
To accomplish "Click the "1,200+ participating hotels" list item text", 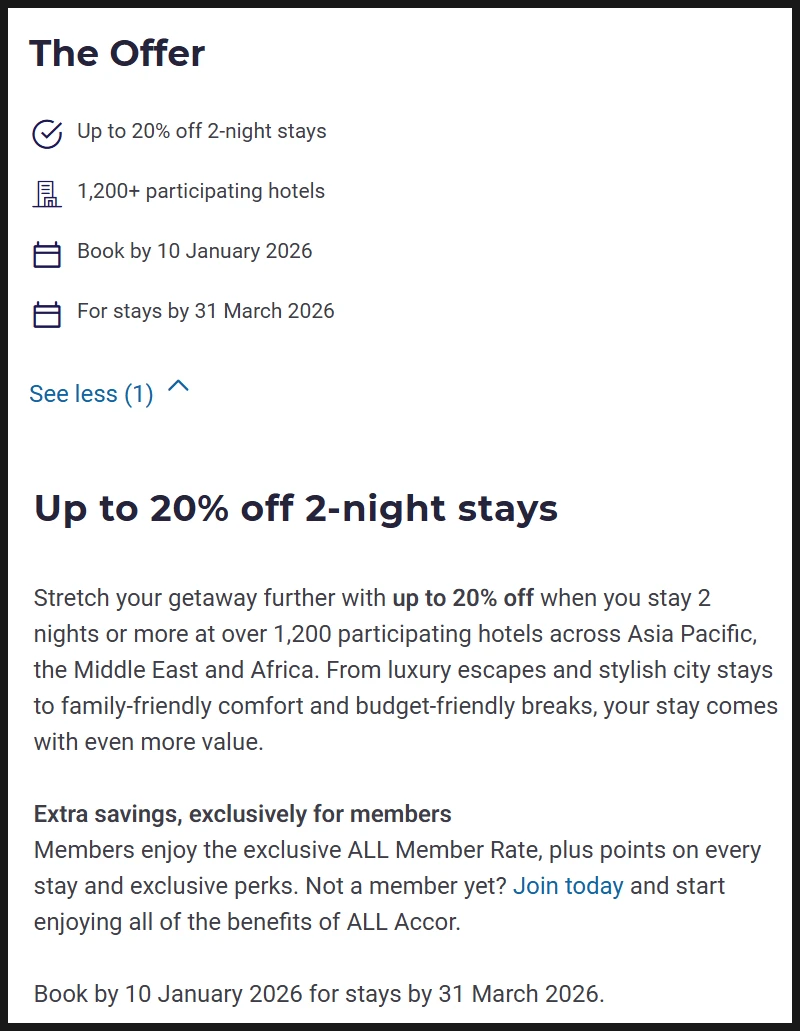I will (201, 191).
